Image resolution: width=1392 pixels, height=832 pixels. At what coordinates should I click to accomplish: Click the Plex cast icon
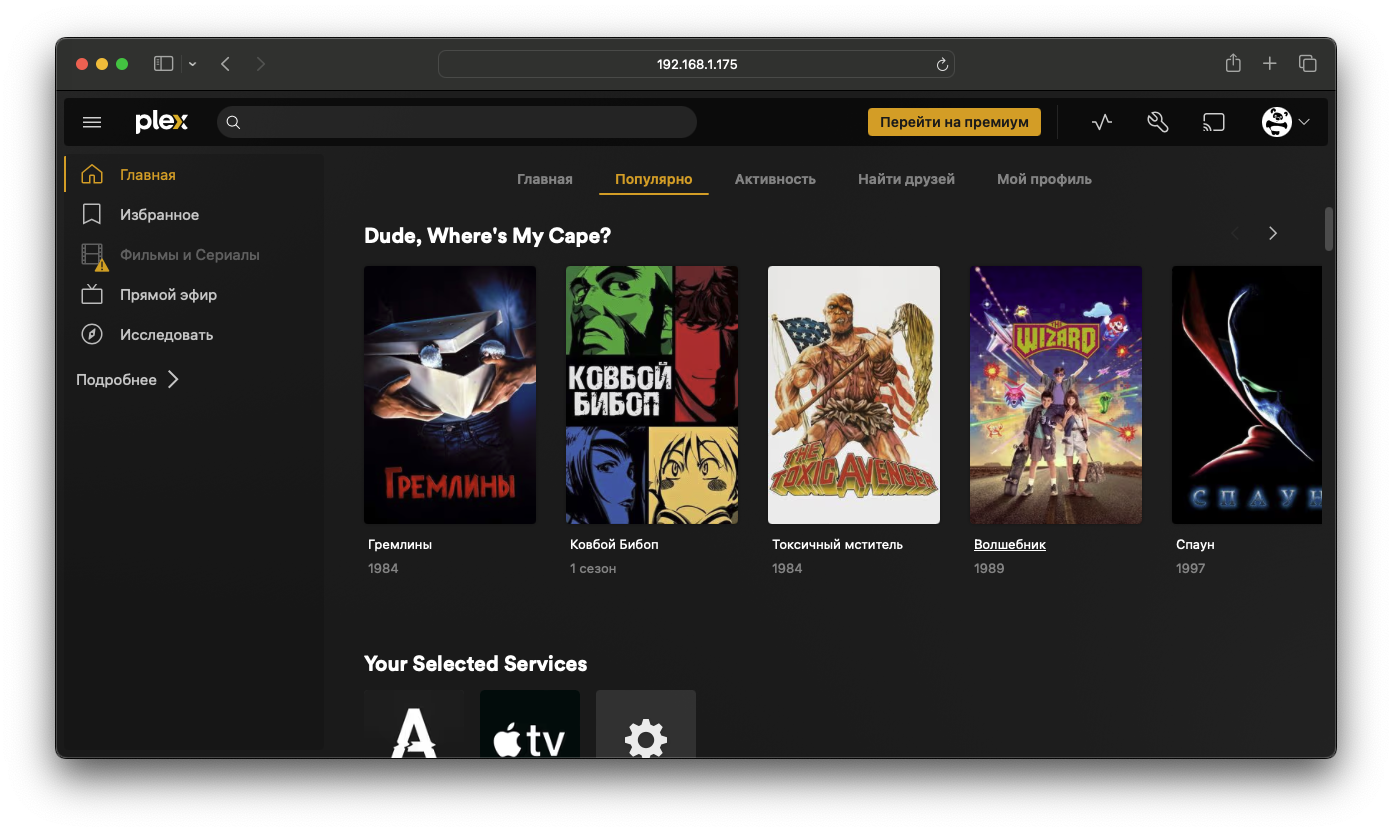pyautogui.click(x=1213, y=122)
